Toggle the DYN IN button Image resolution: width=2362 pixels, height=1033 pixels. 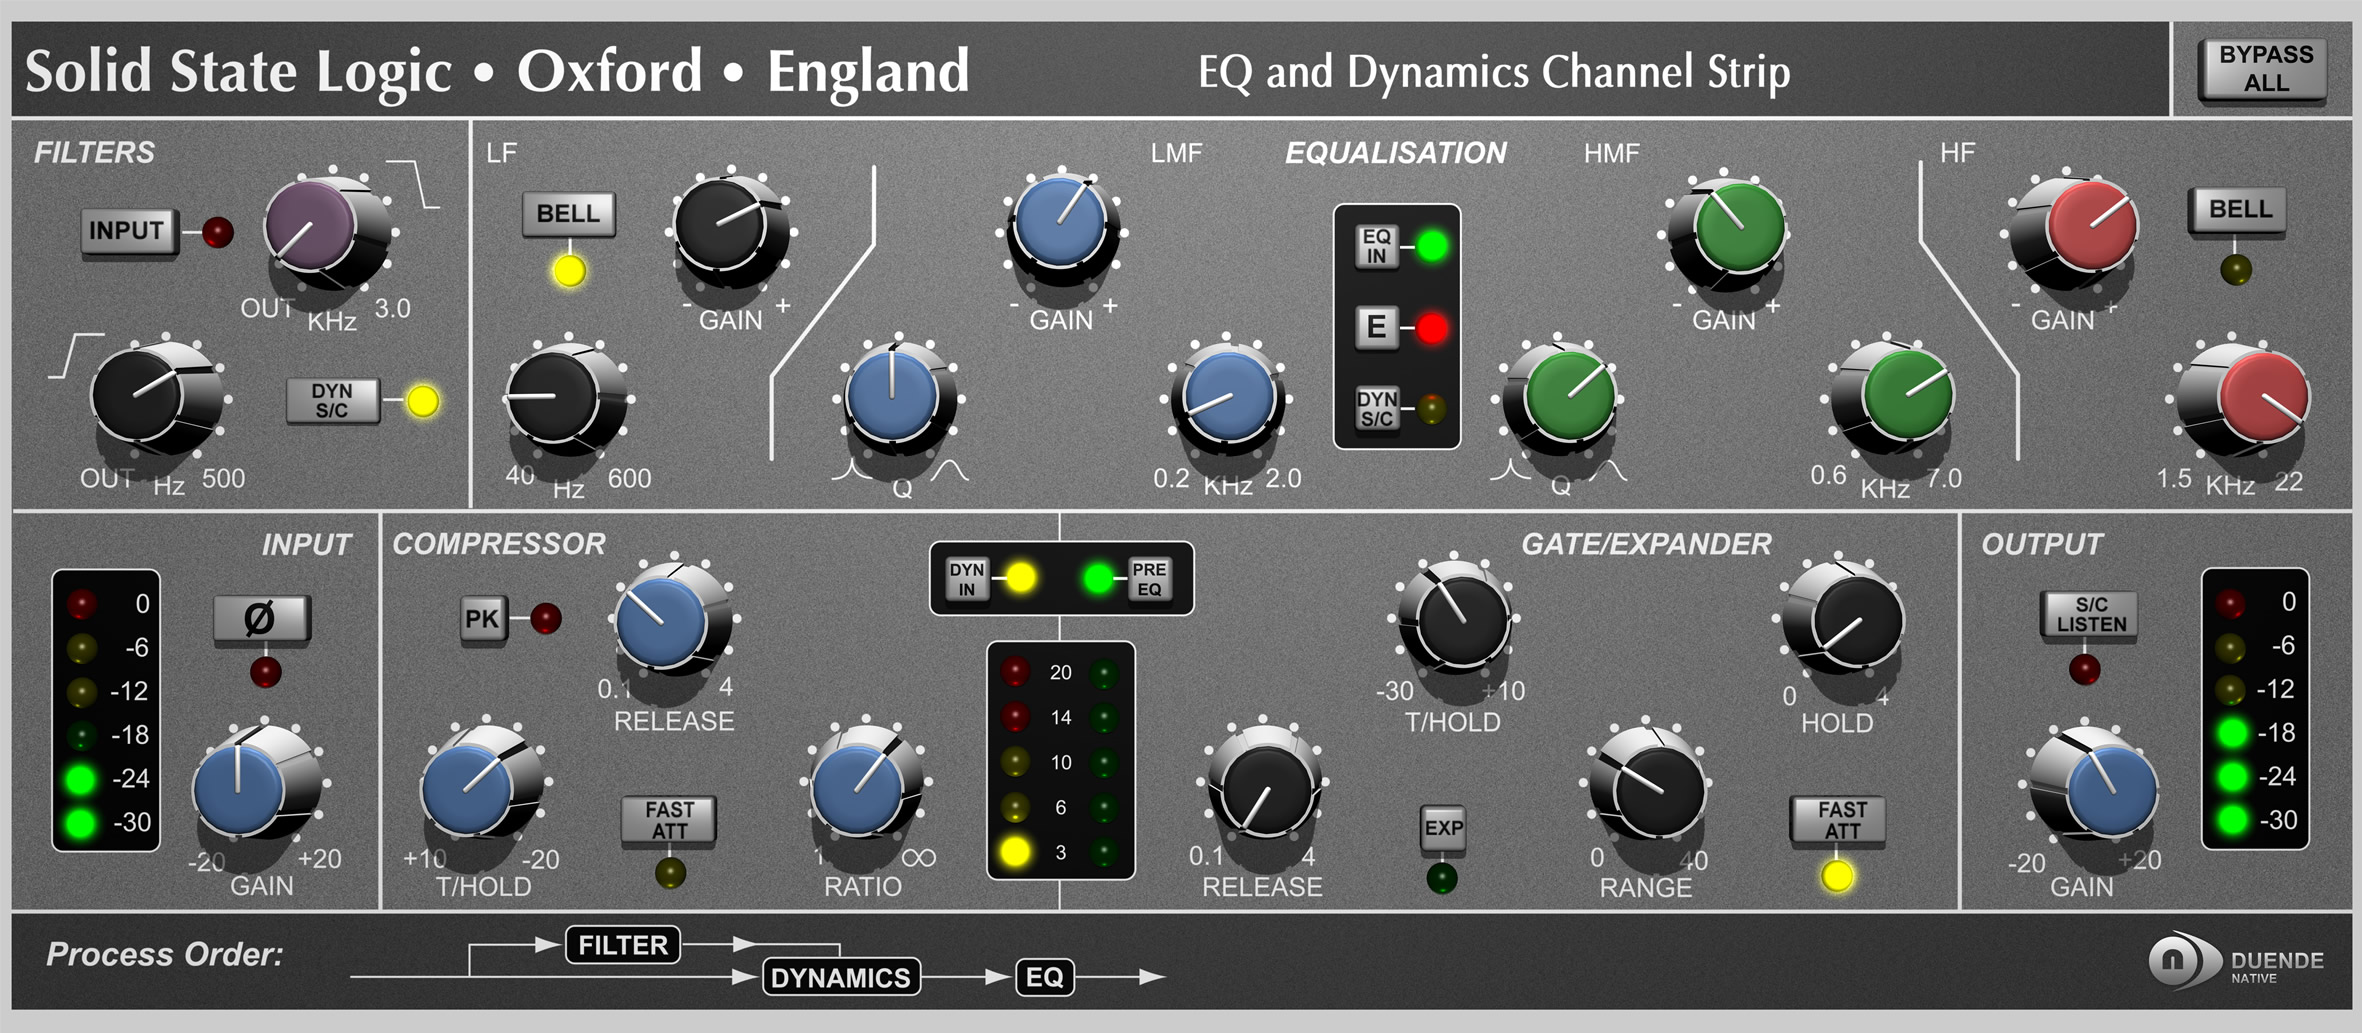point(967,579)
